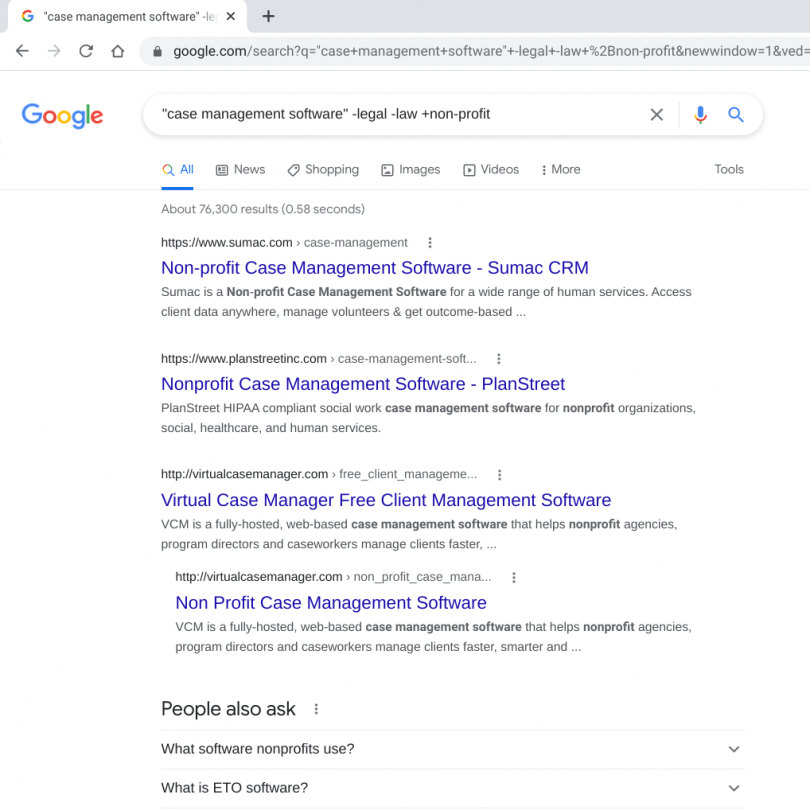Switch to the Images search tab
The image size is (810, 810).
tap(410, 170)
